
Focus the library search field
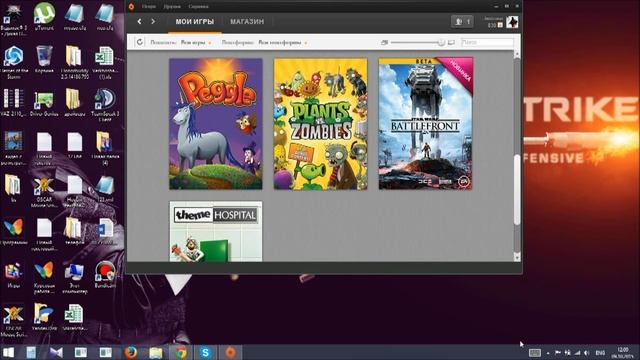point(487,42)
